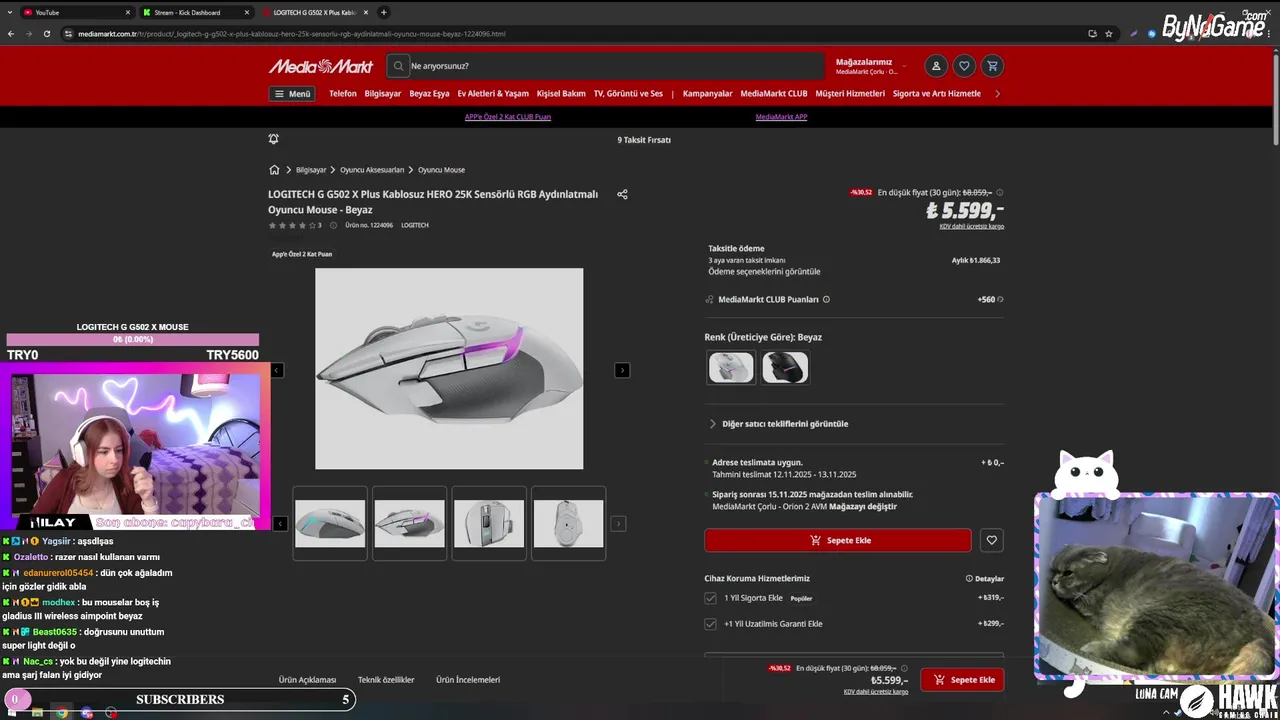The height and width of the screenshot is (720, 1280).
Task: Click main product image of mouse
Action: [x=449, y=369]
